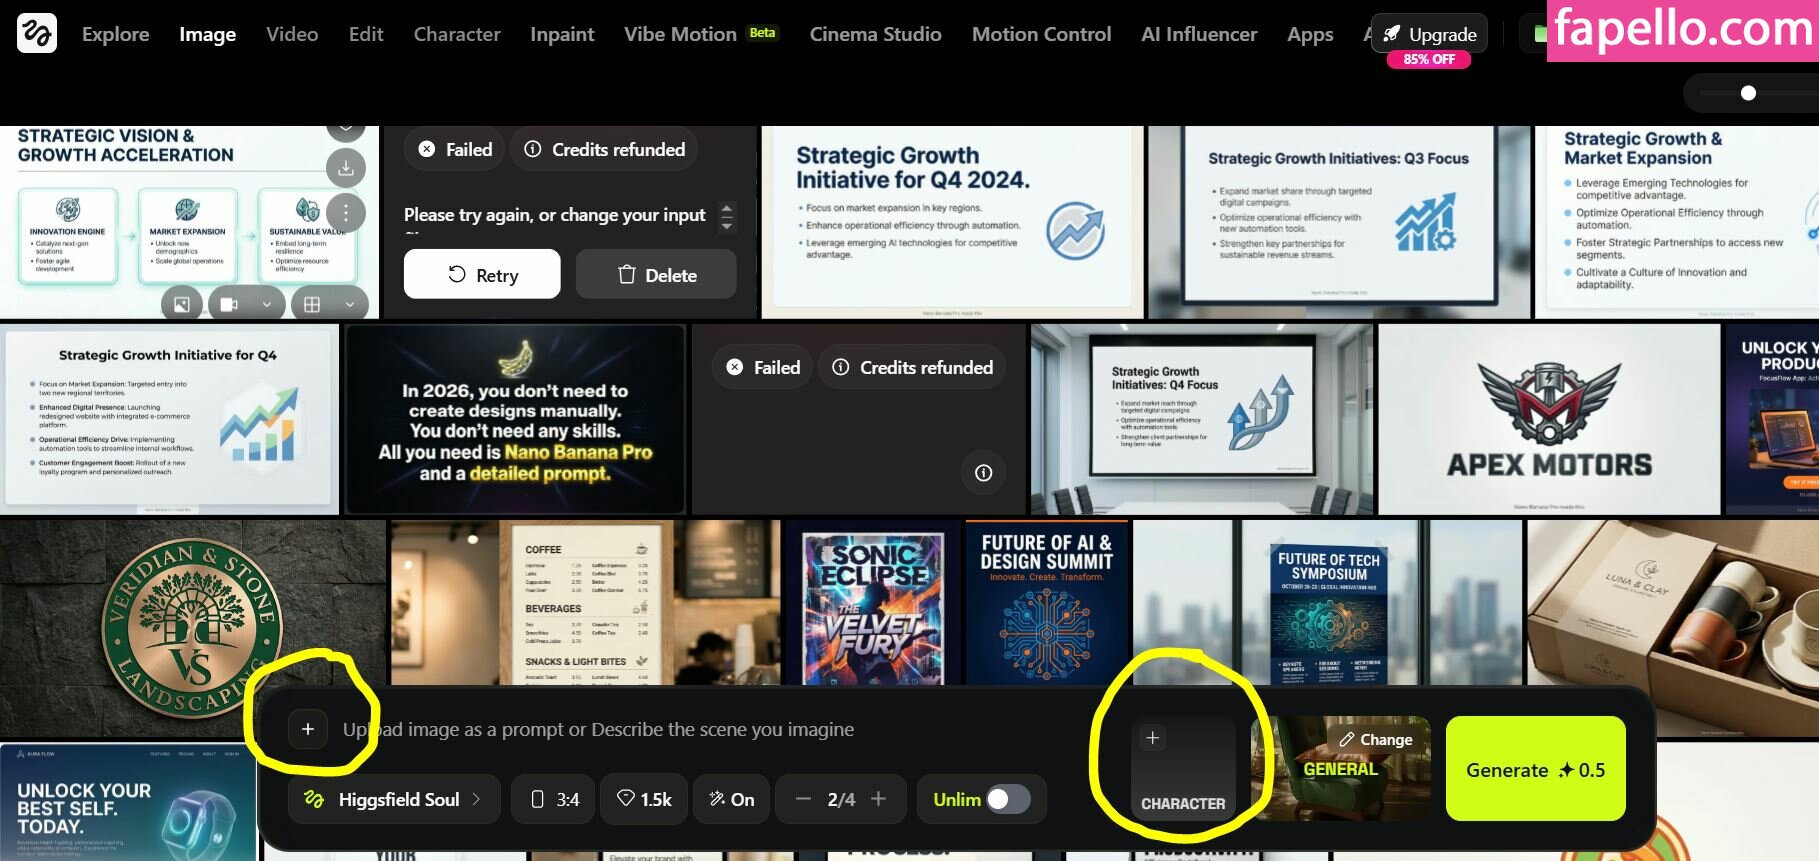Screen dimensions: 1819x861
Task: Click the video camera icon on first thumbnail
Action: pyautogui.click(x=229, y=304)
